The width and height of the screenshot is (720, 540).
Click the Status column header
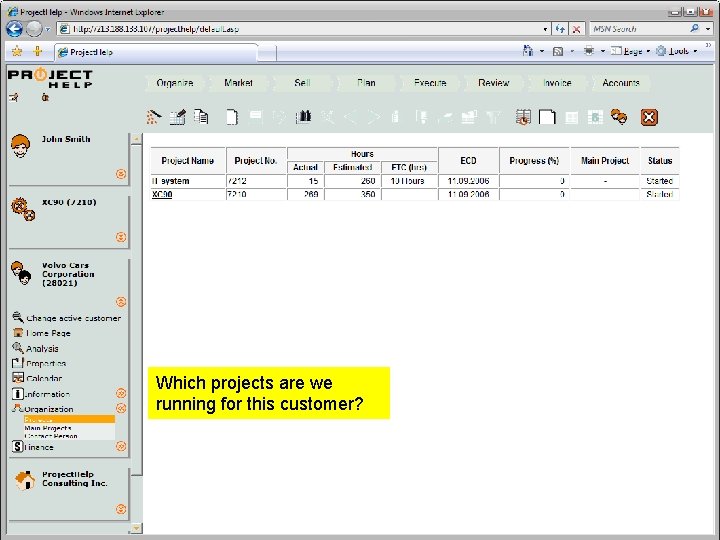tap(660, 161)
